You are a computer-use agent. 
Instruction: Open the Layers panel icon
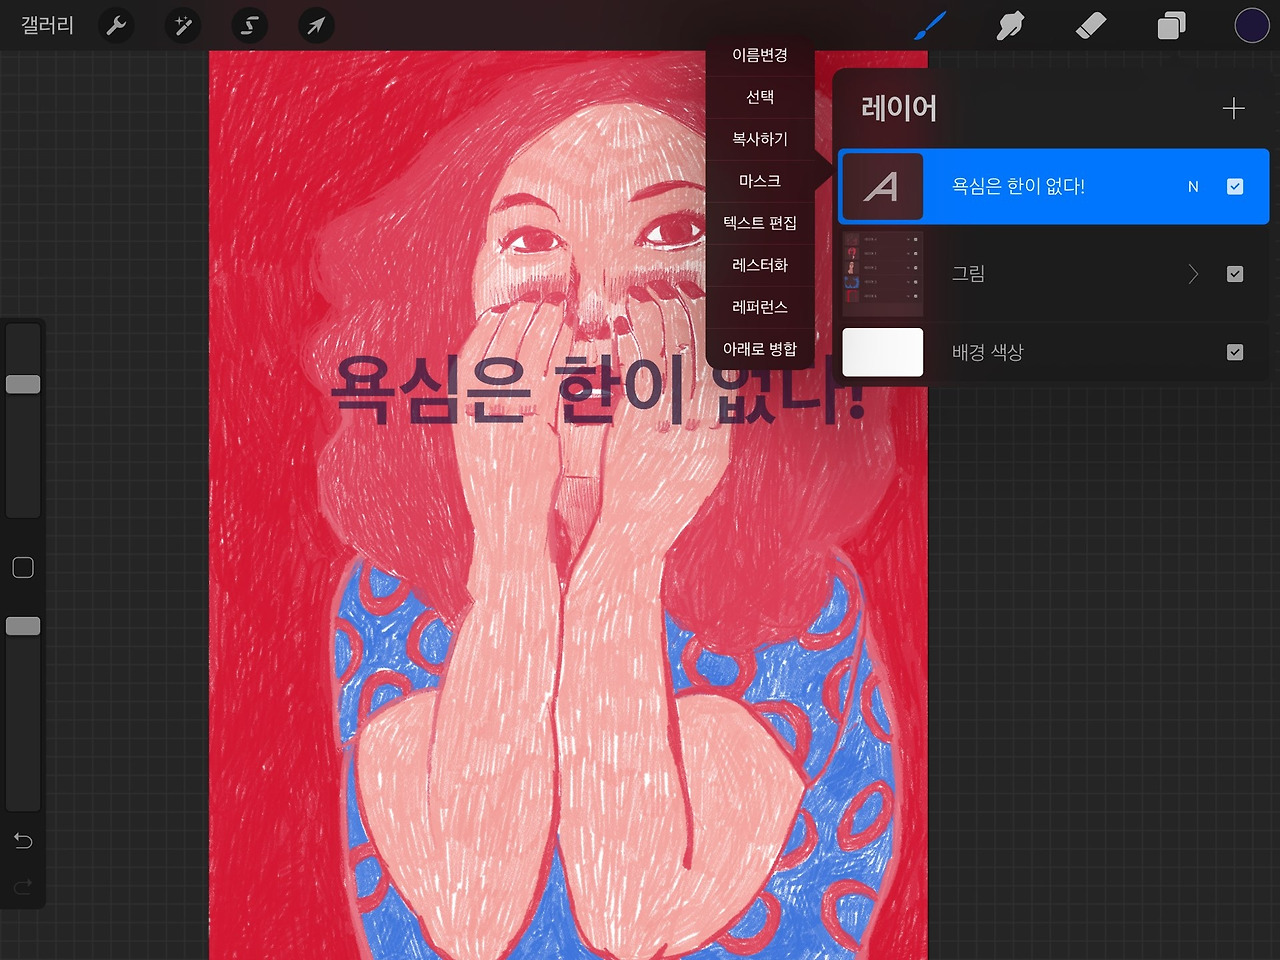coord(1171,25)
